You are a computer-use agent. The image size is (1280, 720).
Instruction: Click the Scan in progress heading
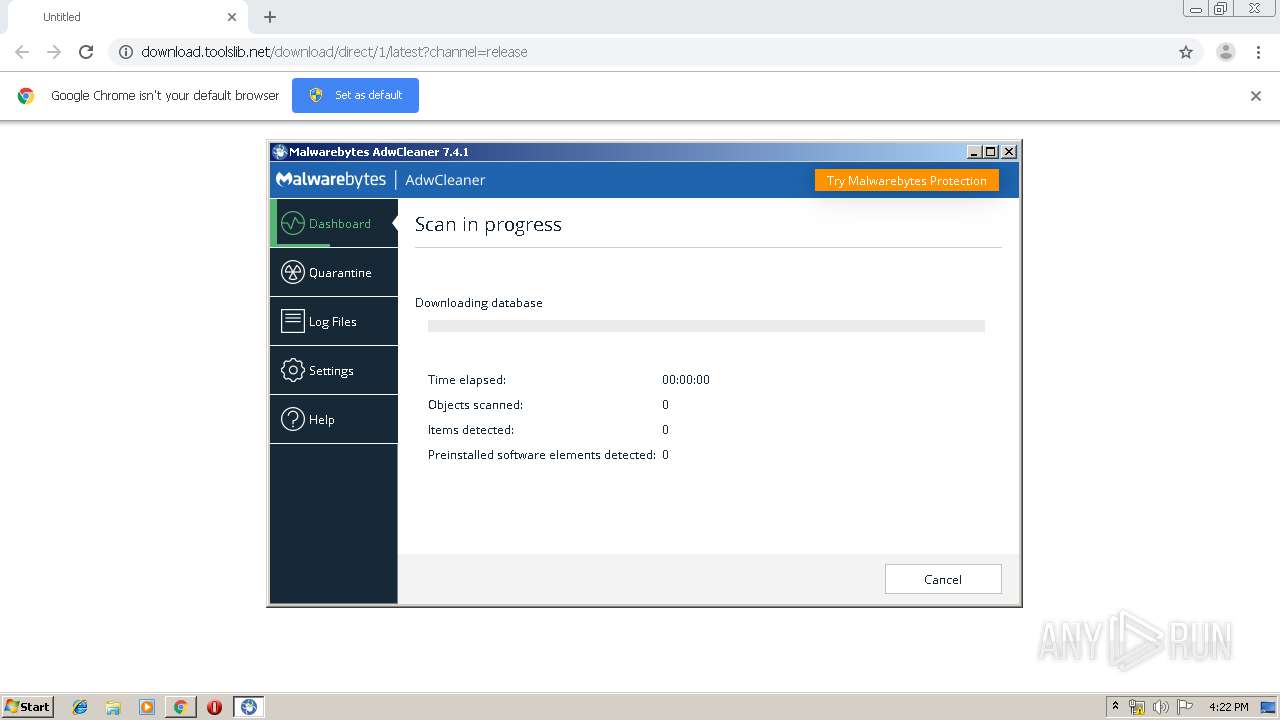click(488, 224)
